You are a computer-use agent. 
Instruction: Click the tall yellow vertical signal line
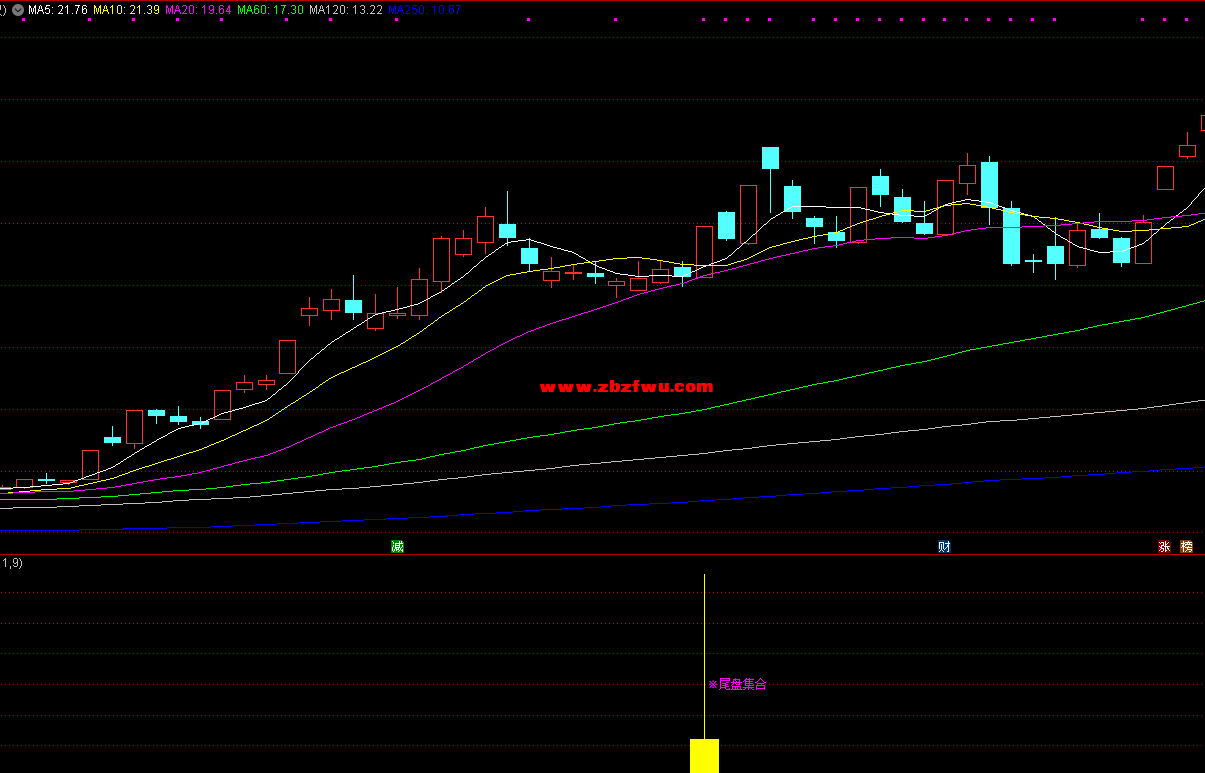(x=705, y=650)
